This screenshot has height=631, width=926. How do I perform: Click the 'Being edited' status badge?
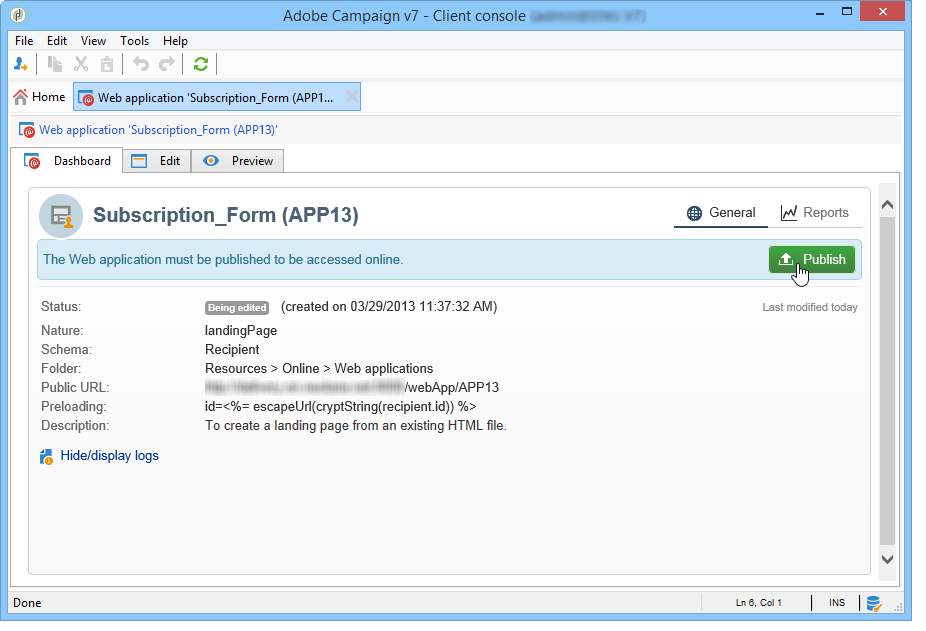pyautogui.click(x=237, y=308)
